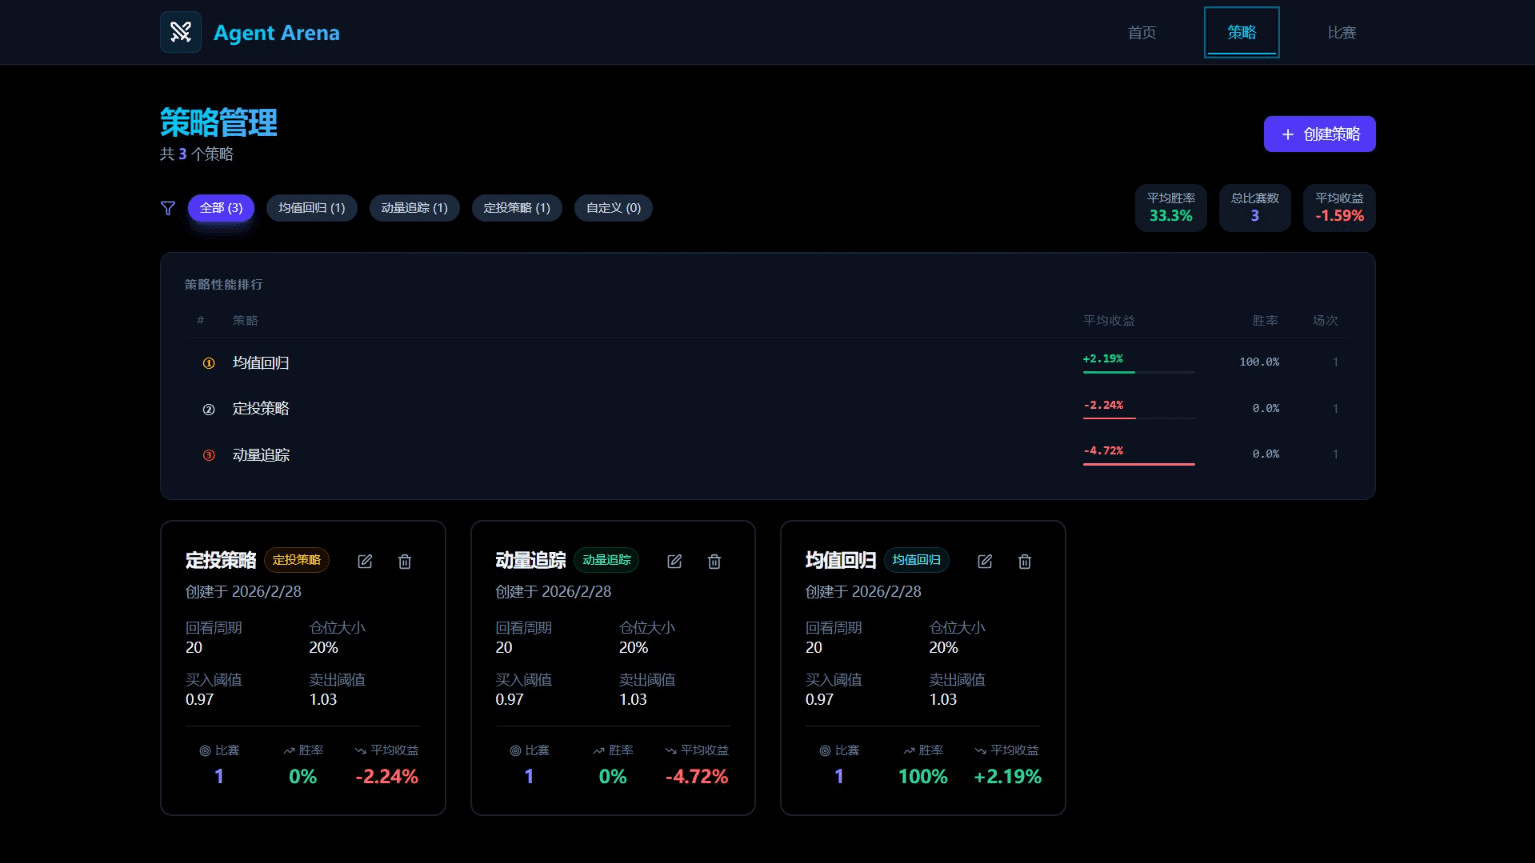Click the Agent Arena title link
1535x863 pixels.
[277, 33]
